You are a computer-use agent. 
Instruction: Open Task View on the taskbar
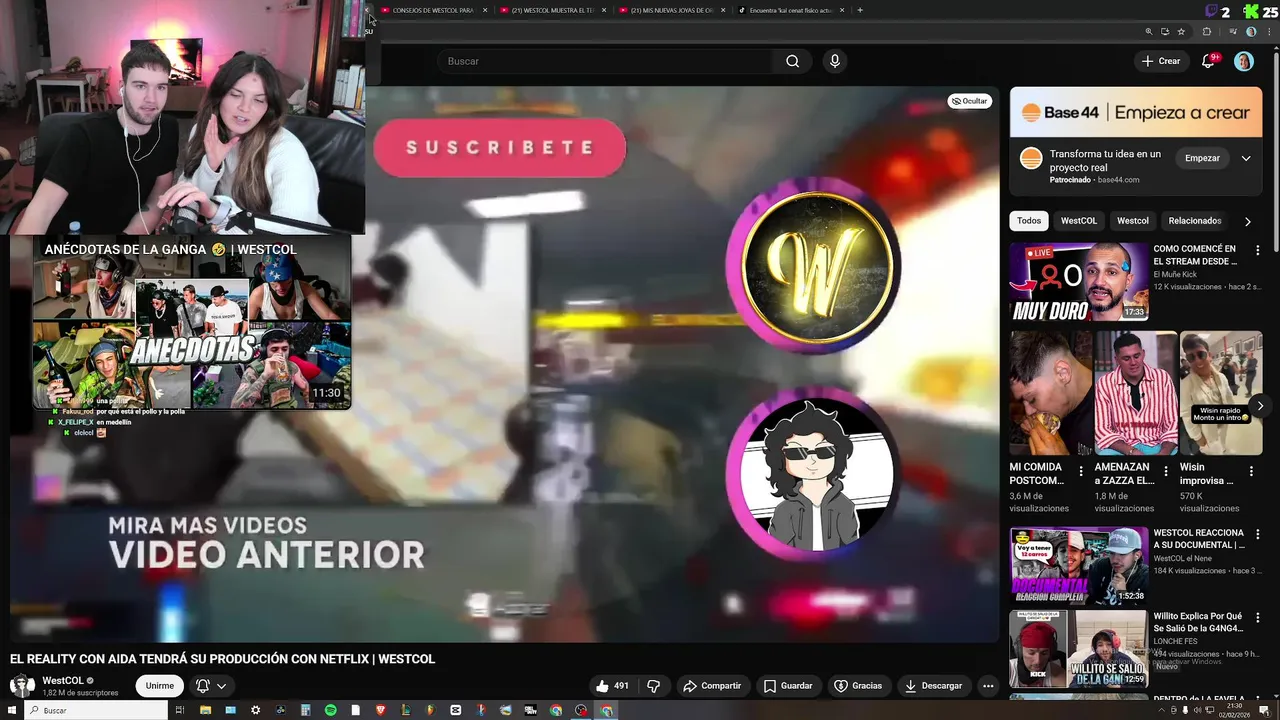coord(180,710)
